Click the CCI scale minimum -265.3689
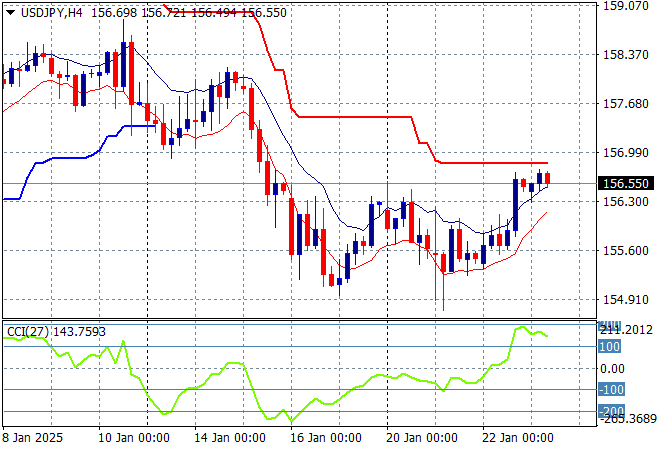 [628, 419]
